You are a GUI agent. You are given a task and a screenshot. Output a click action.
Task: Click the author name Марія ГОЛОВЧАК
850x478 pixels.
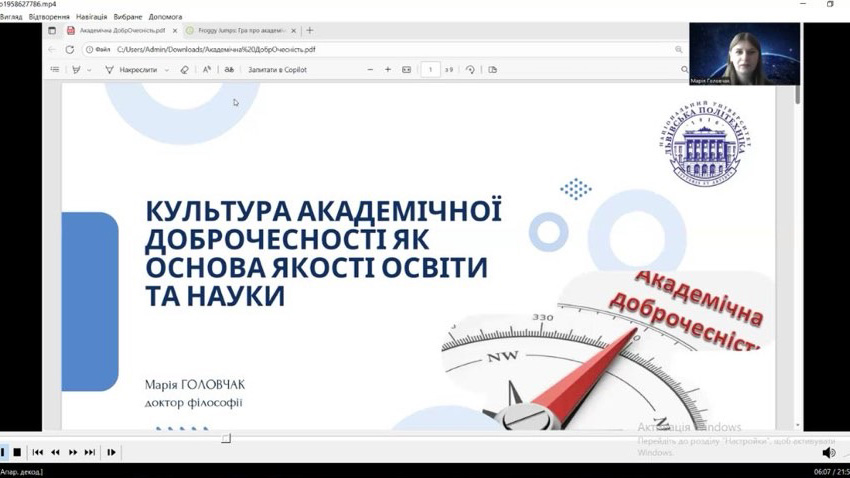(195, 384)
